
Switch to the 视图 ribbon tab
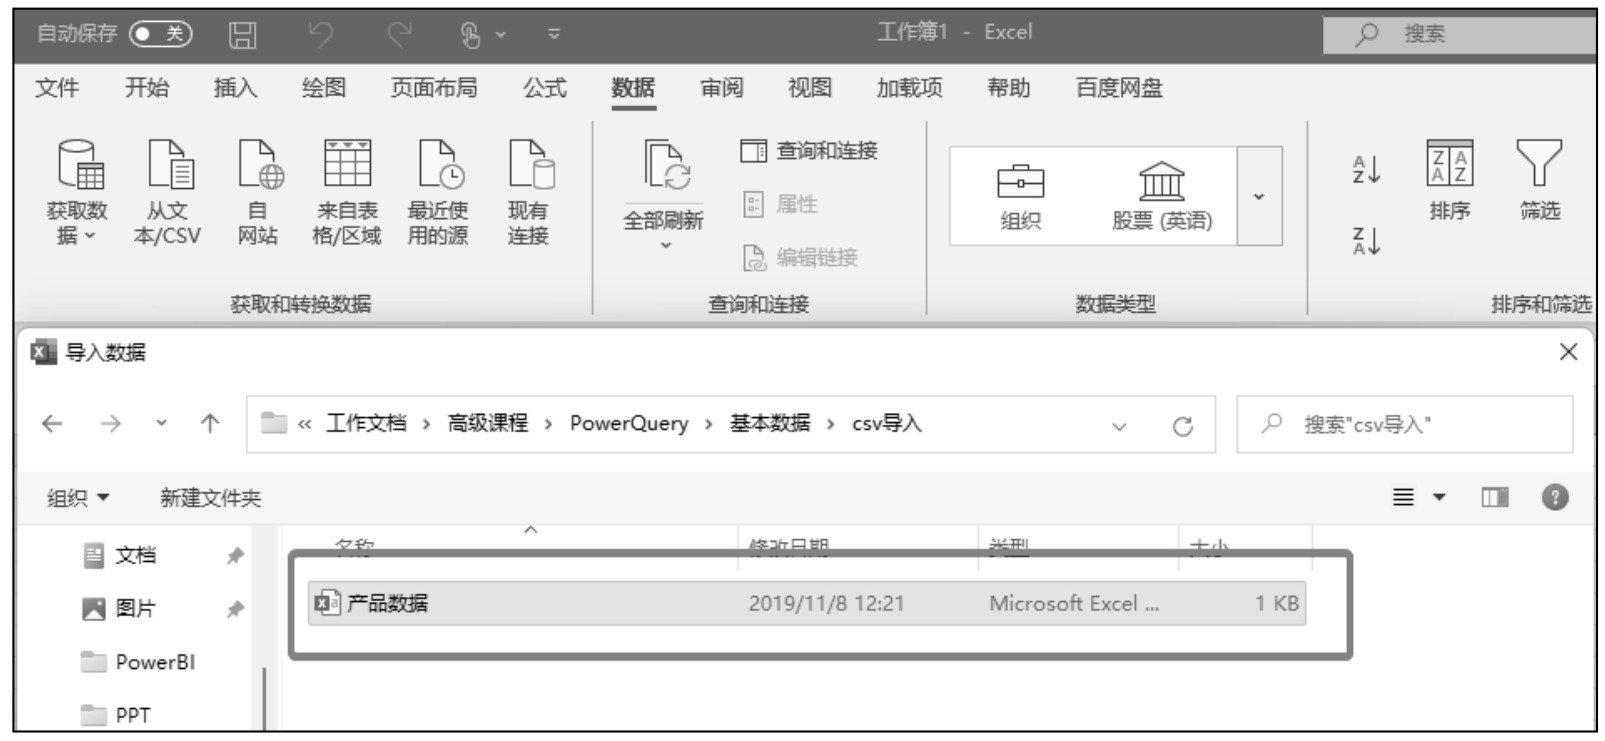coord(810,88)
